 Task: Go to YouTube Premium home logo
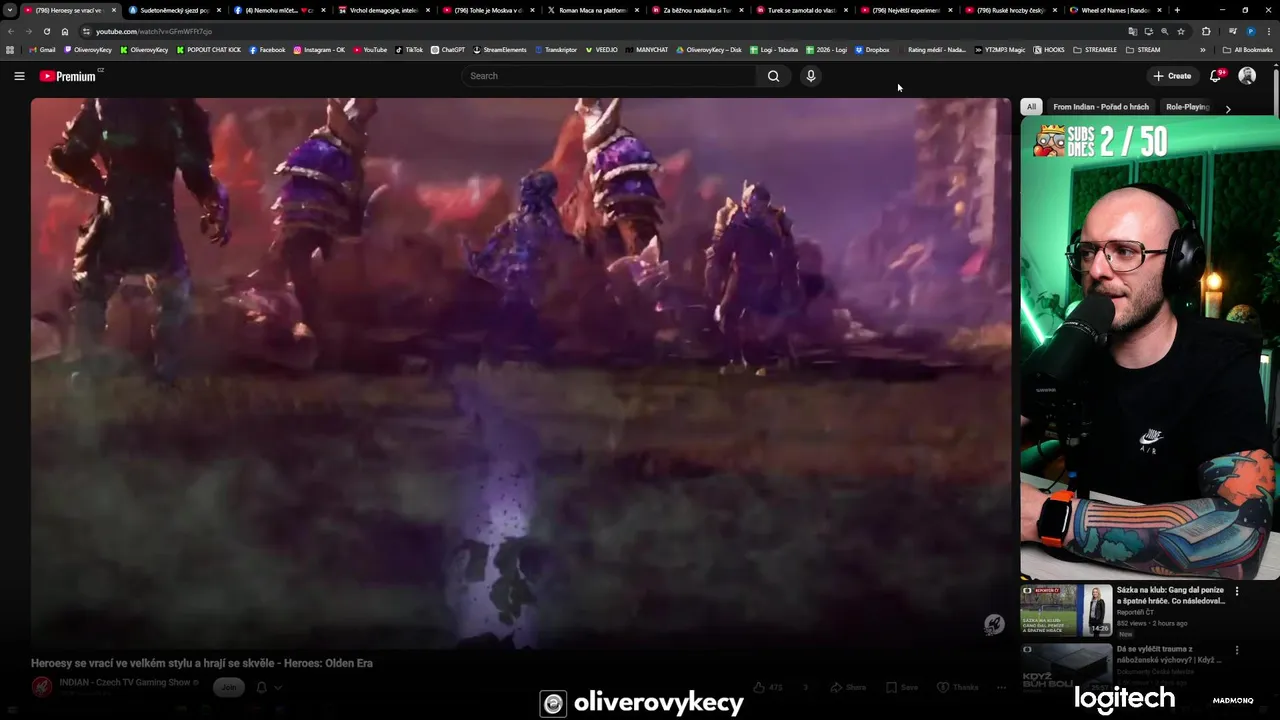(x=68, y=76)
